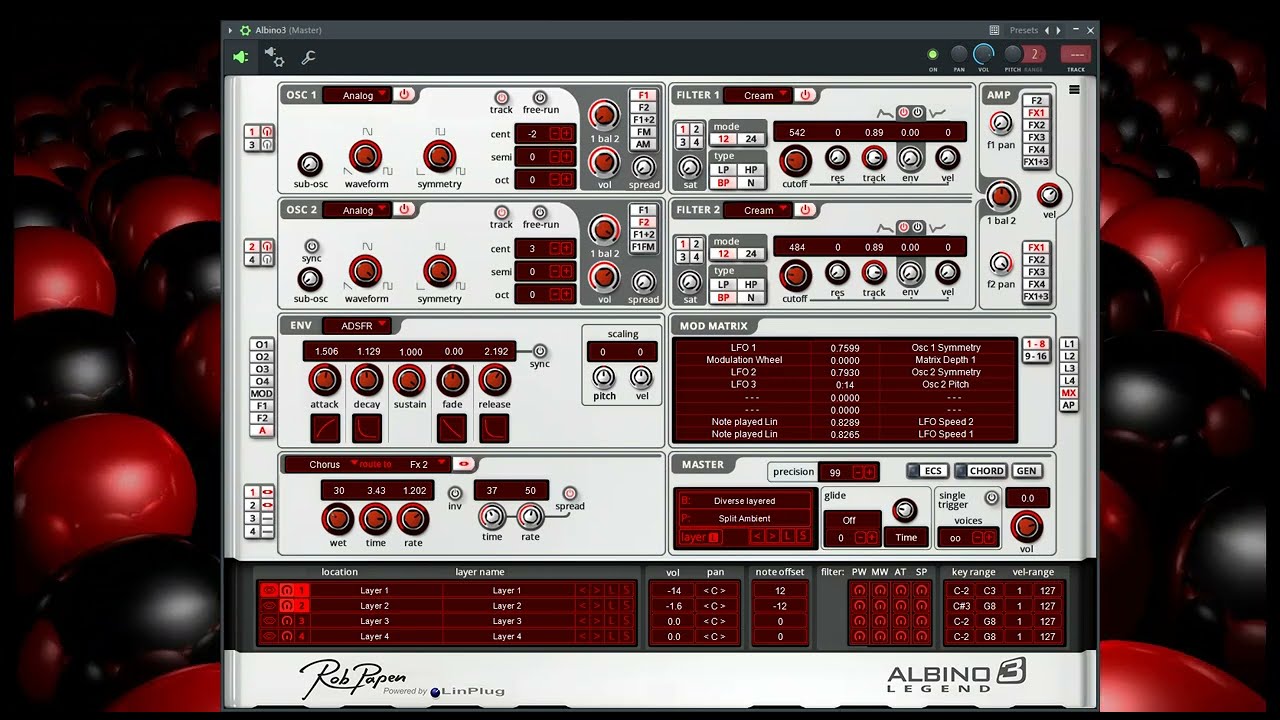Toggle single trigger switch

(x=991, y=497)
